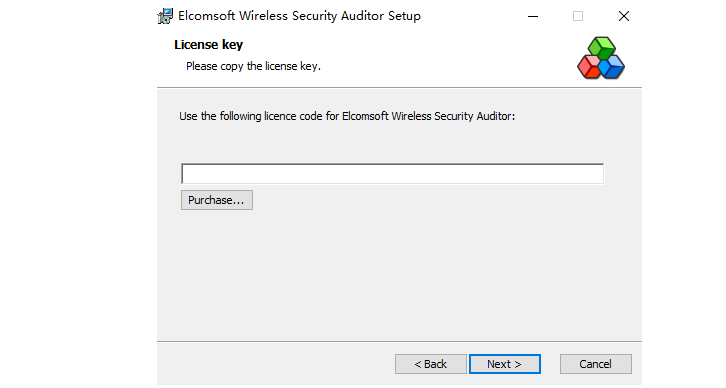Click the grayed-out maximize button
The height and width of the screenshot is (388, 726).
tap(578, 16)
